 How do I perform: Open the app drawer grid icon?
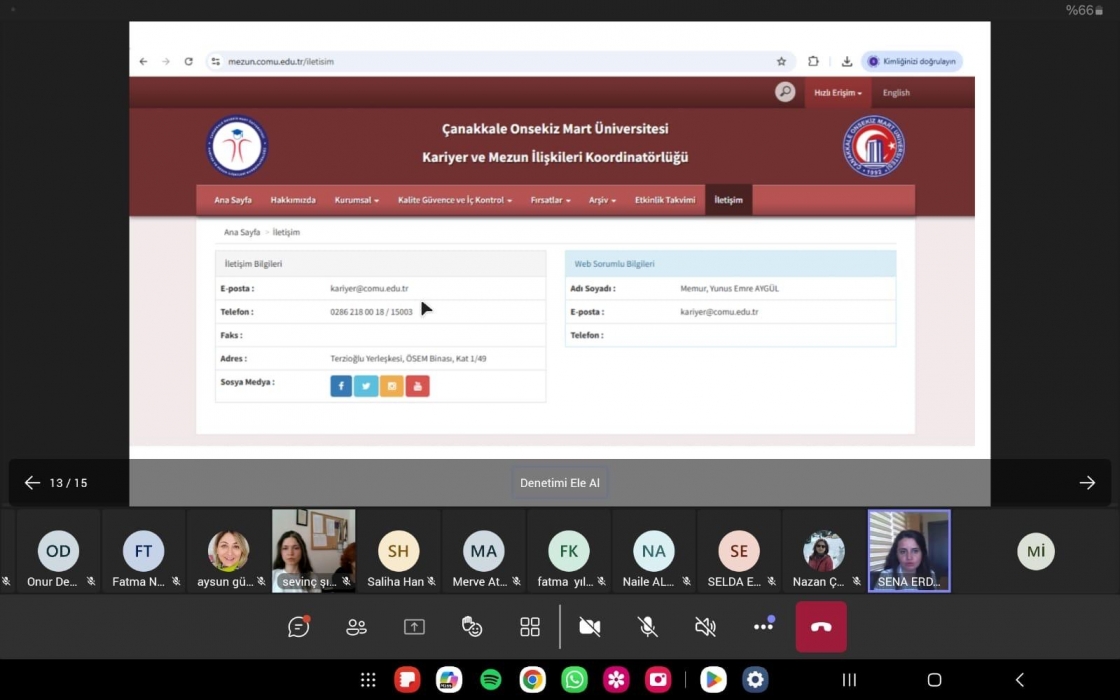tap(368, 679)
